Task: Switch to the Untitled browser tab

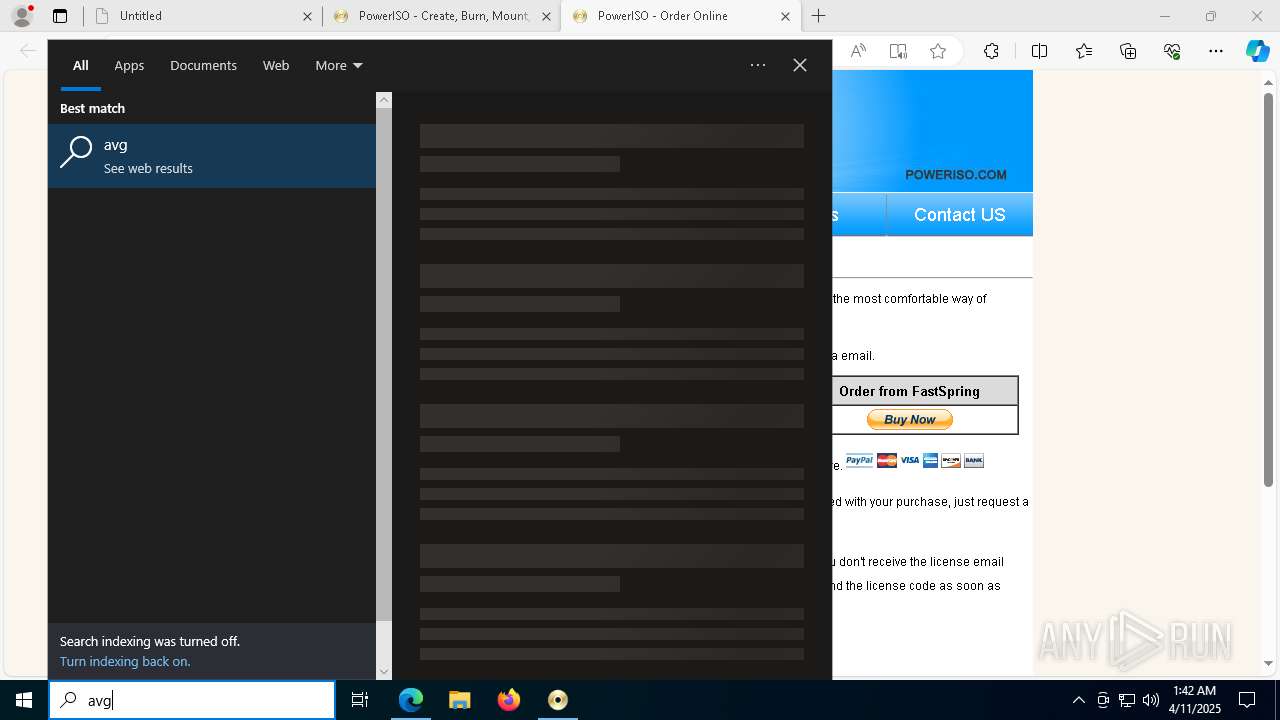Action: (204, 16)
